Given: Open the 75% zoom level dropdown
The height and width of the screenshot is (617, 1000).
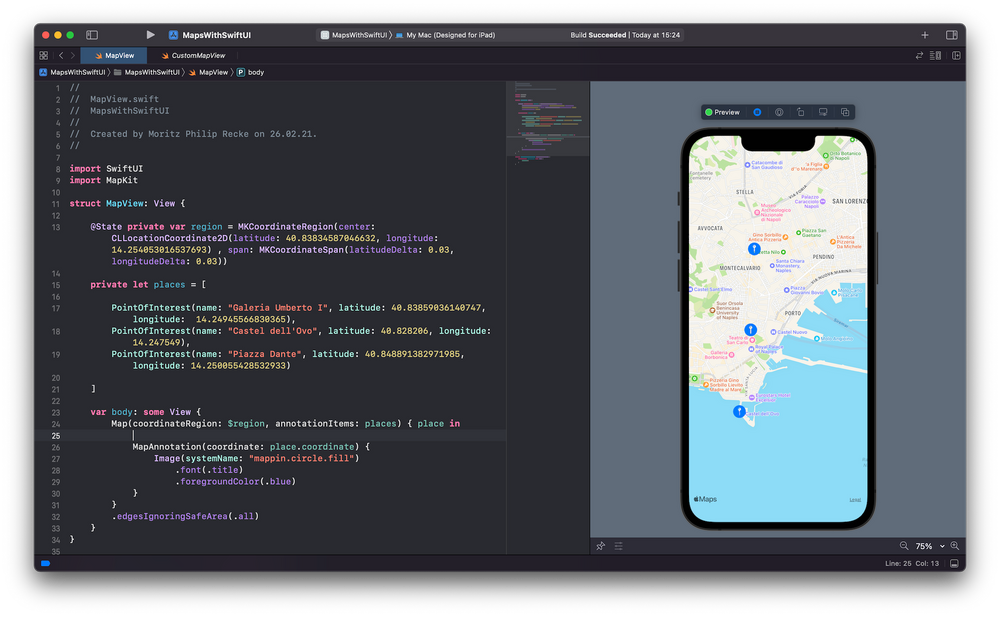Looking at the screenshot, I should [928, 546].
